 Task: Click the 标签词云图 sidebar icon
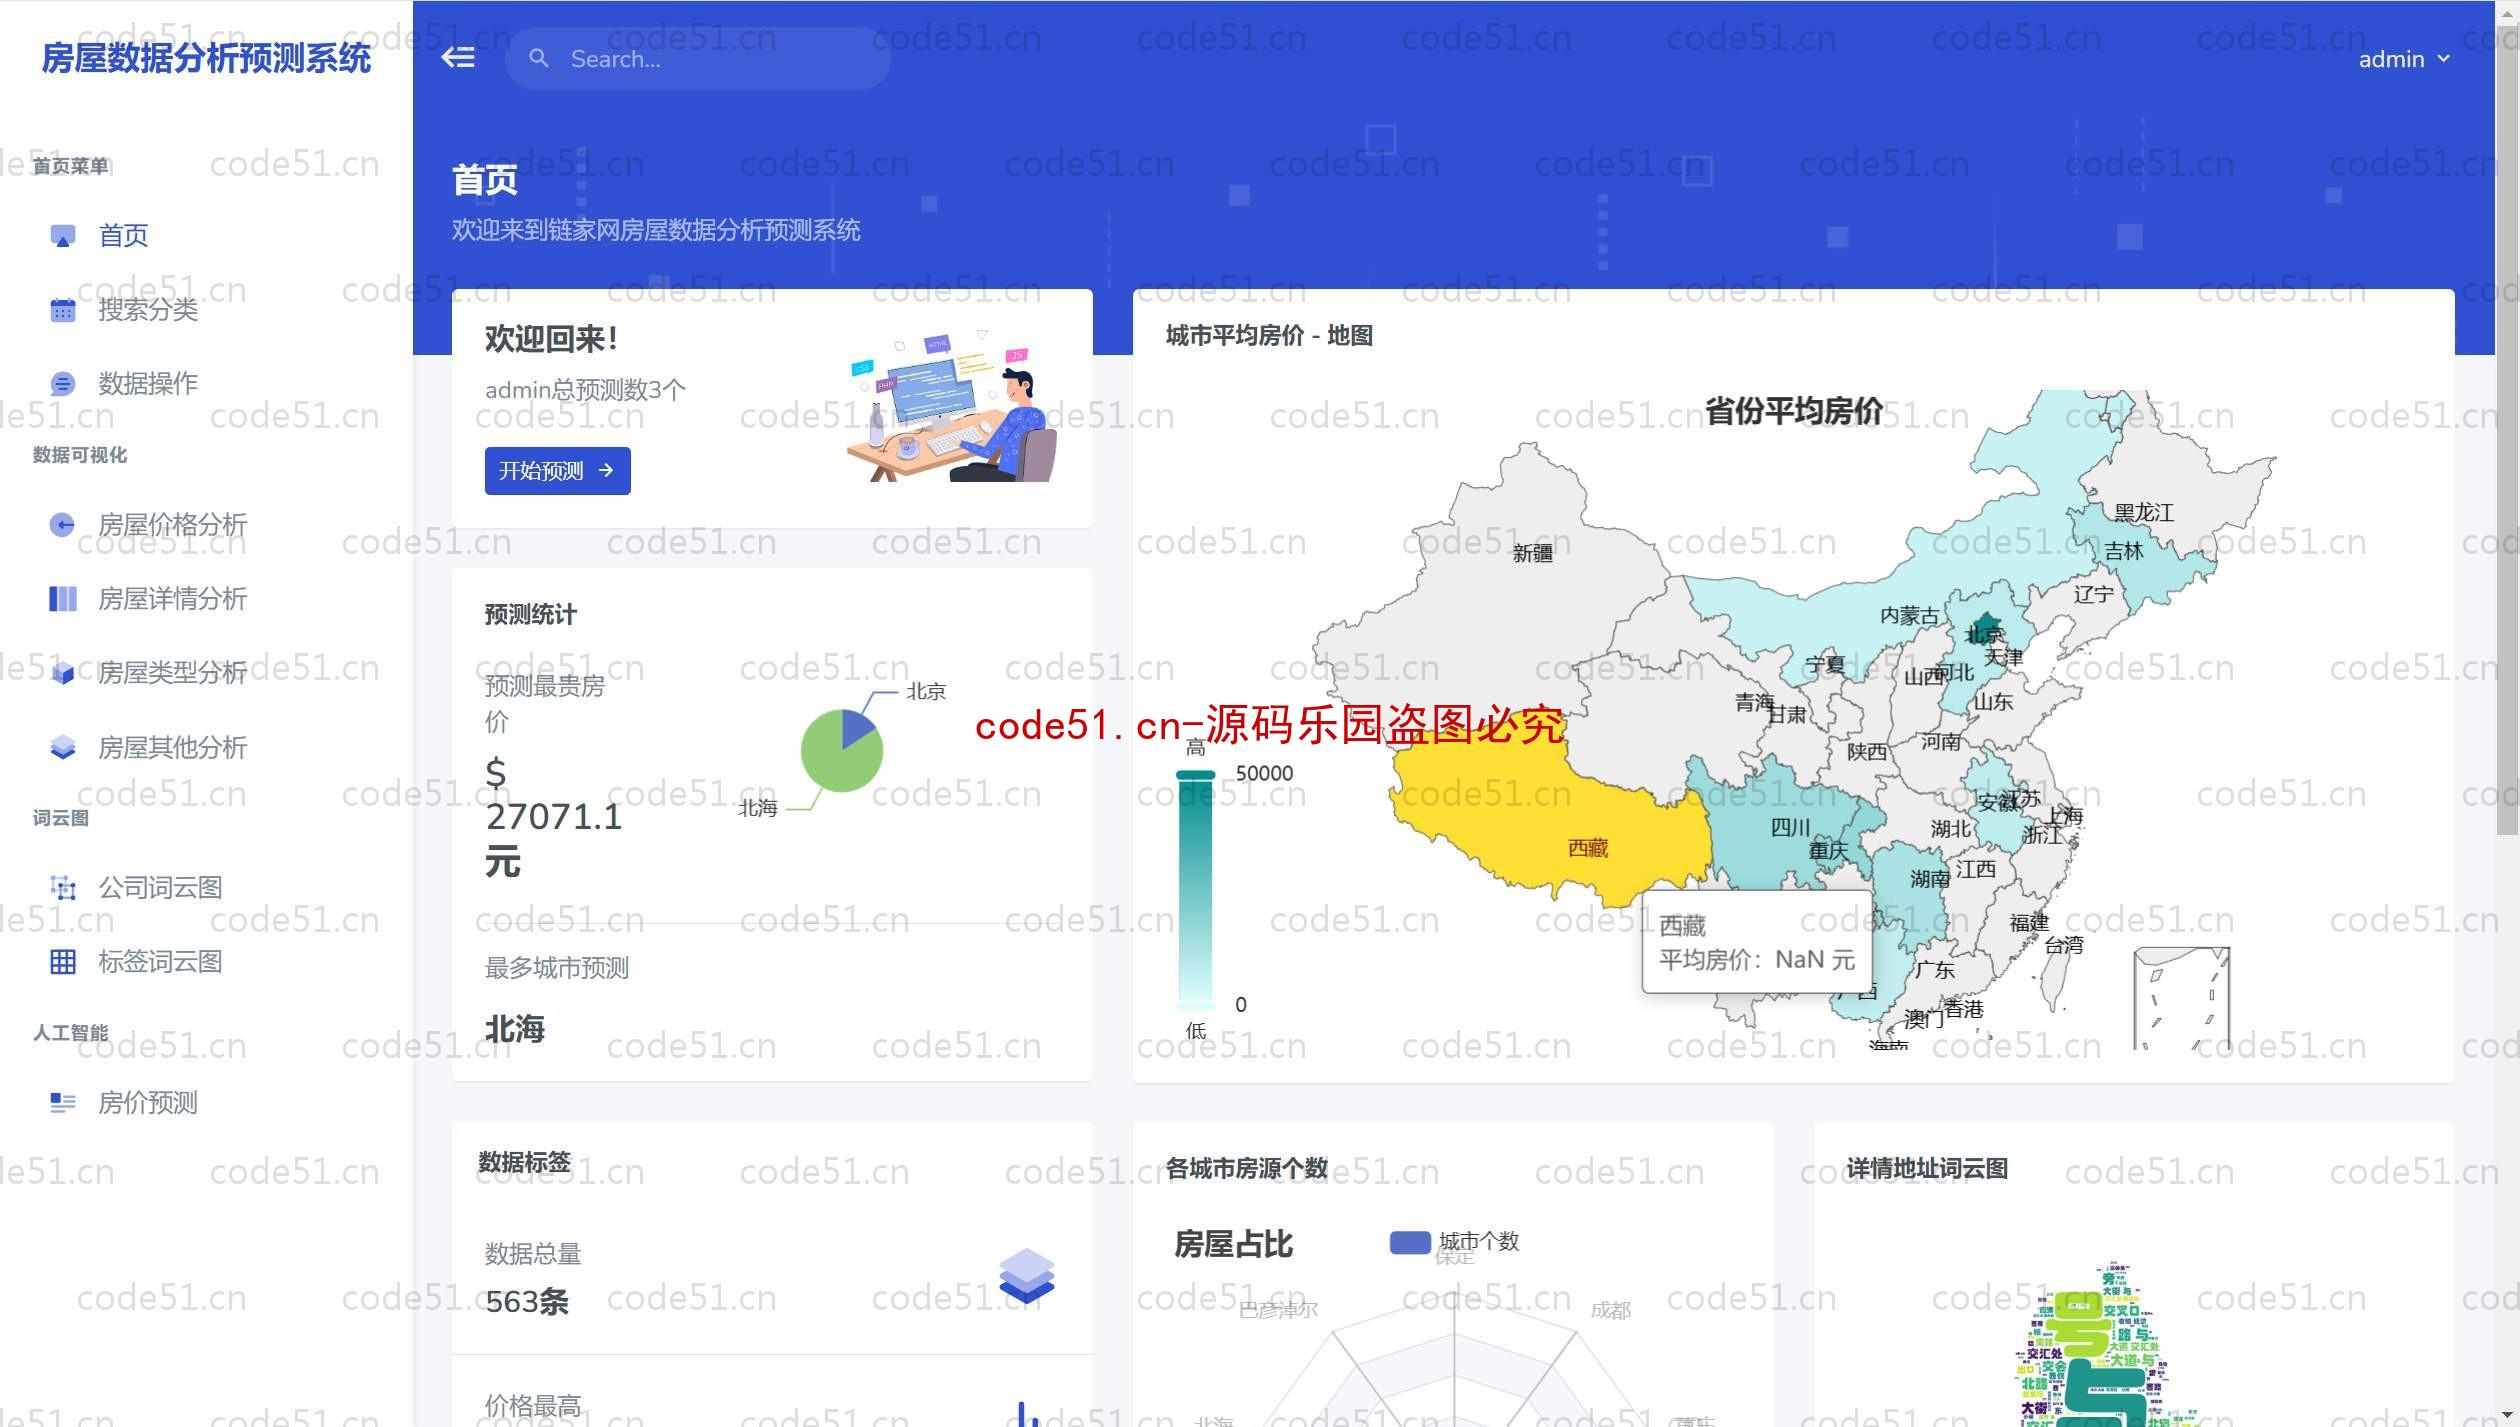pyautogui.click(x=62, y=958)
